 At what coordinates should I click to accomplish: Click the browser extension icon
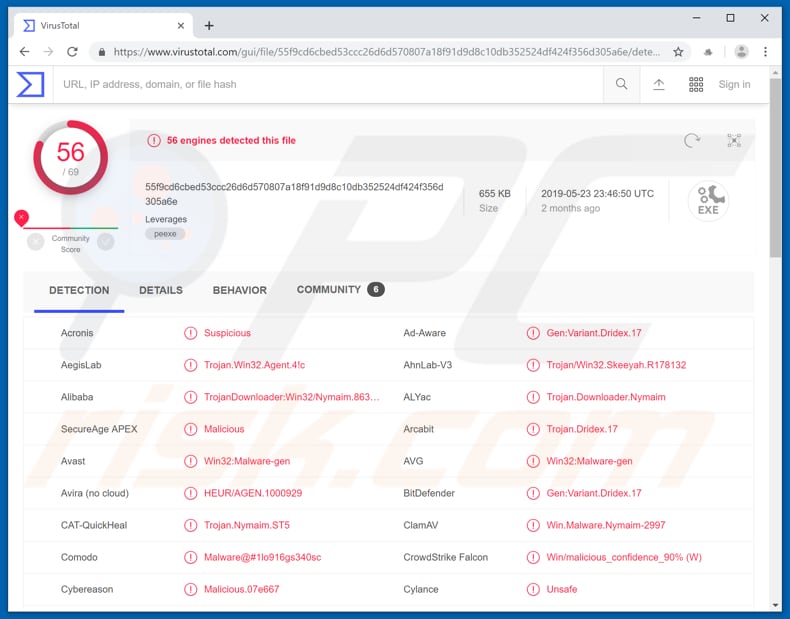[x=708, y=52]
